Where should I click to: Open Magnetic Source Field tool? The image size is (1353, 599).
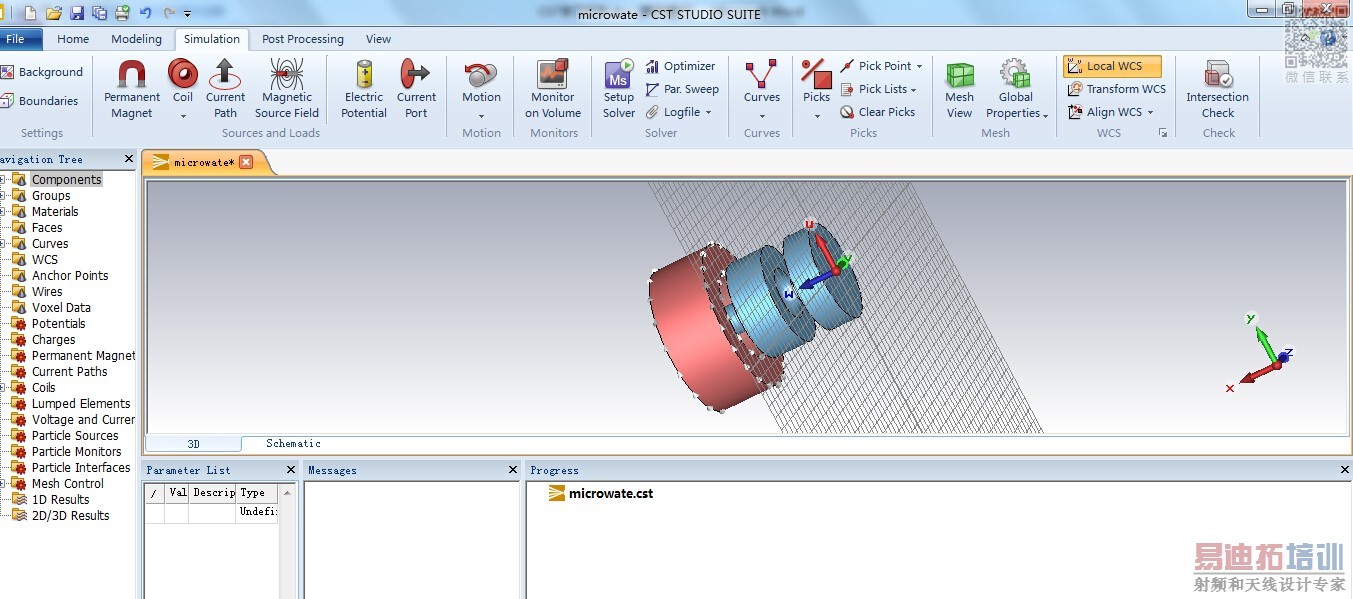tap(287, 89)
